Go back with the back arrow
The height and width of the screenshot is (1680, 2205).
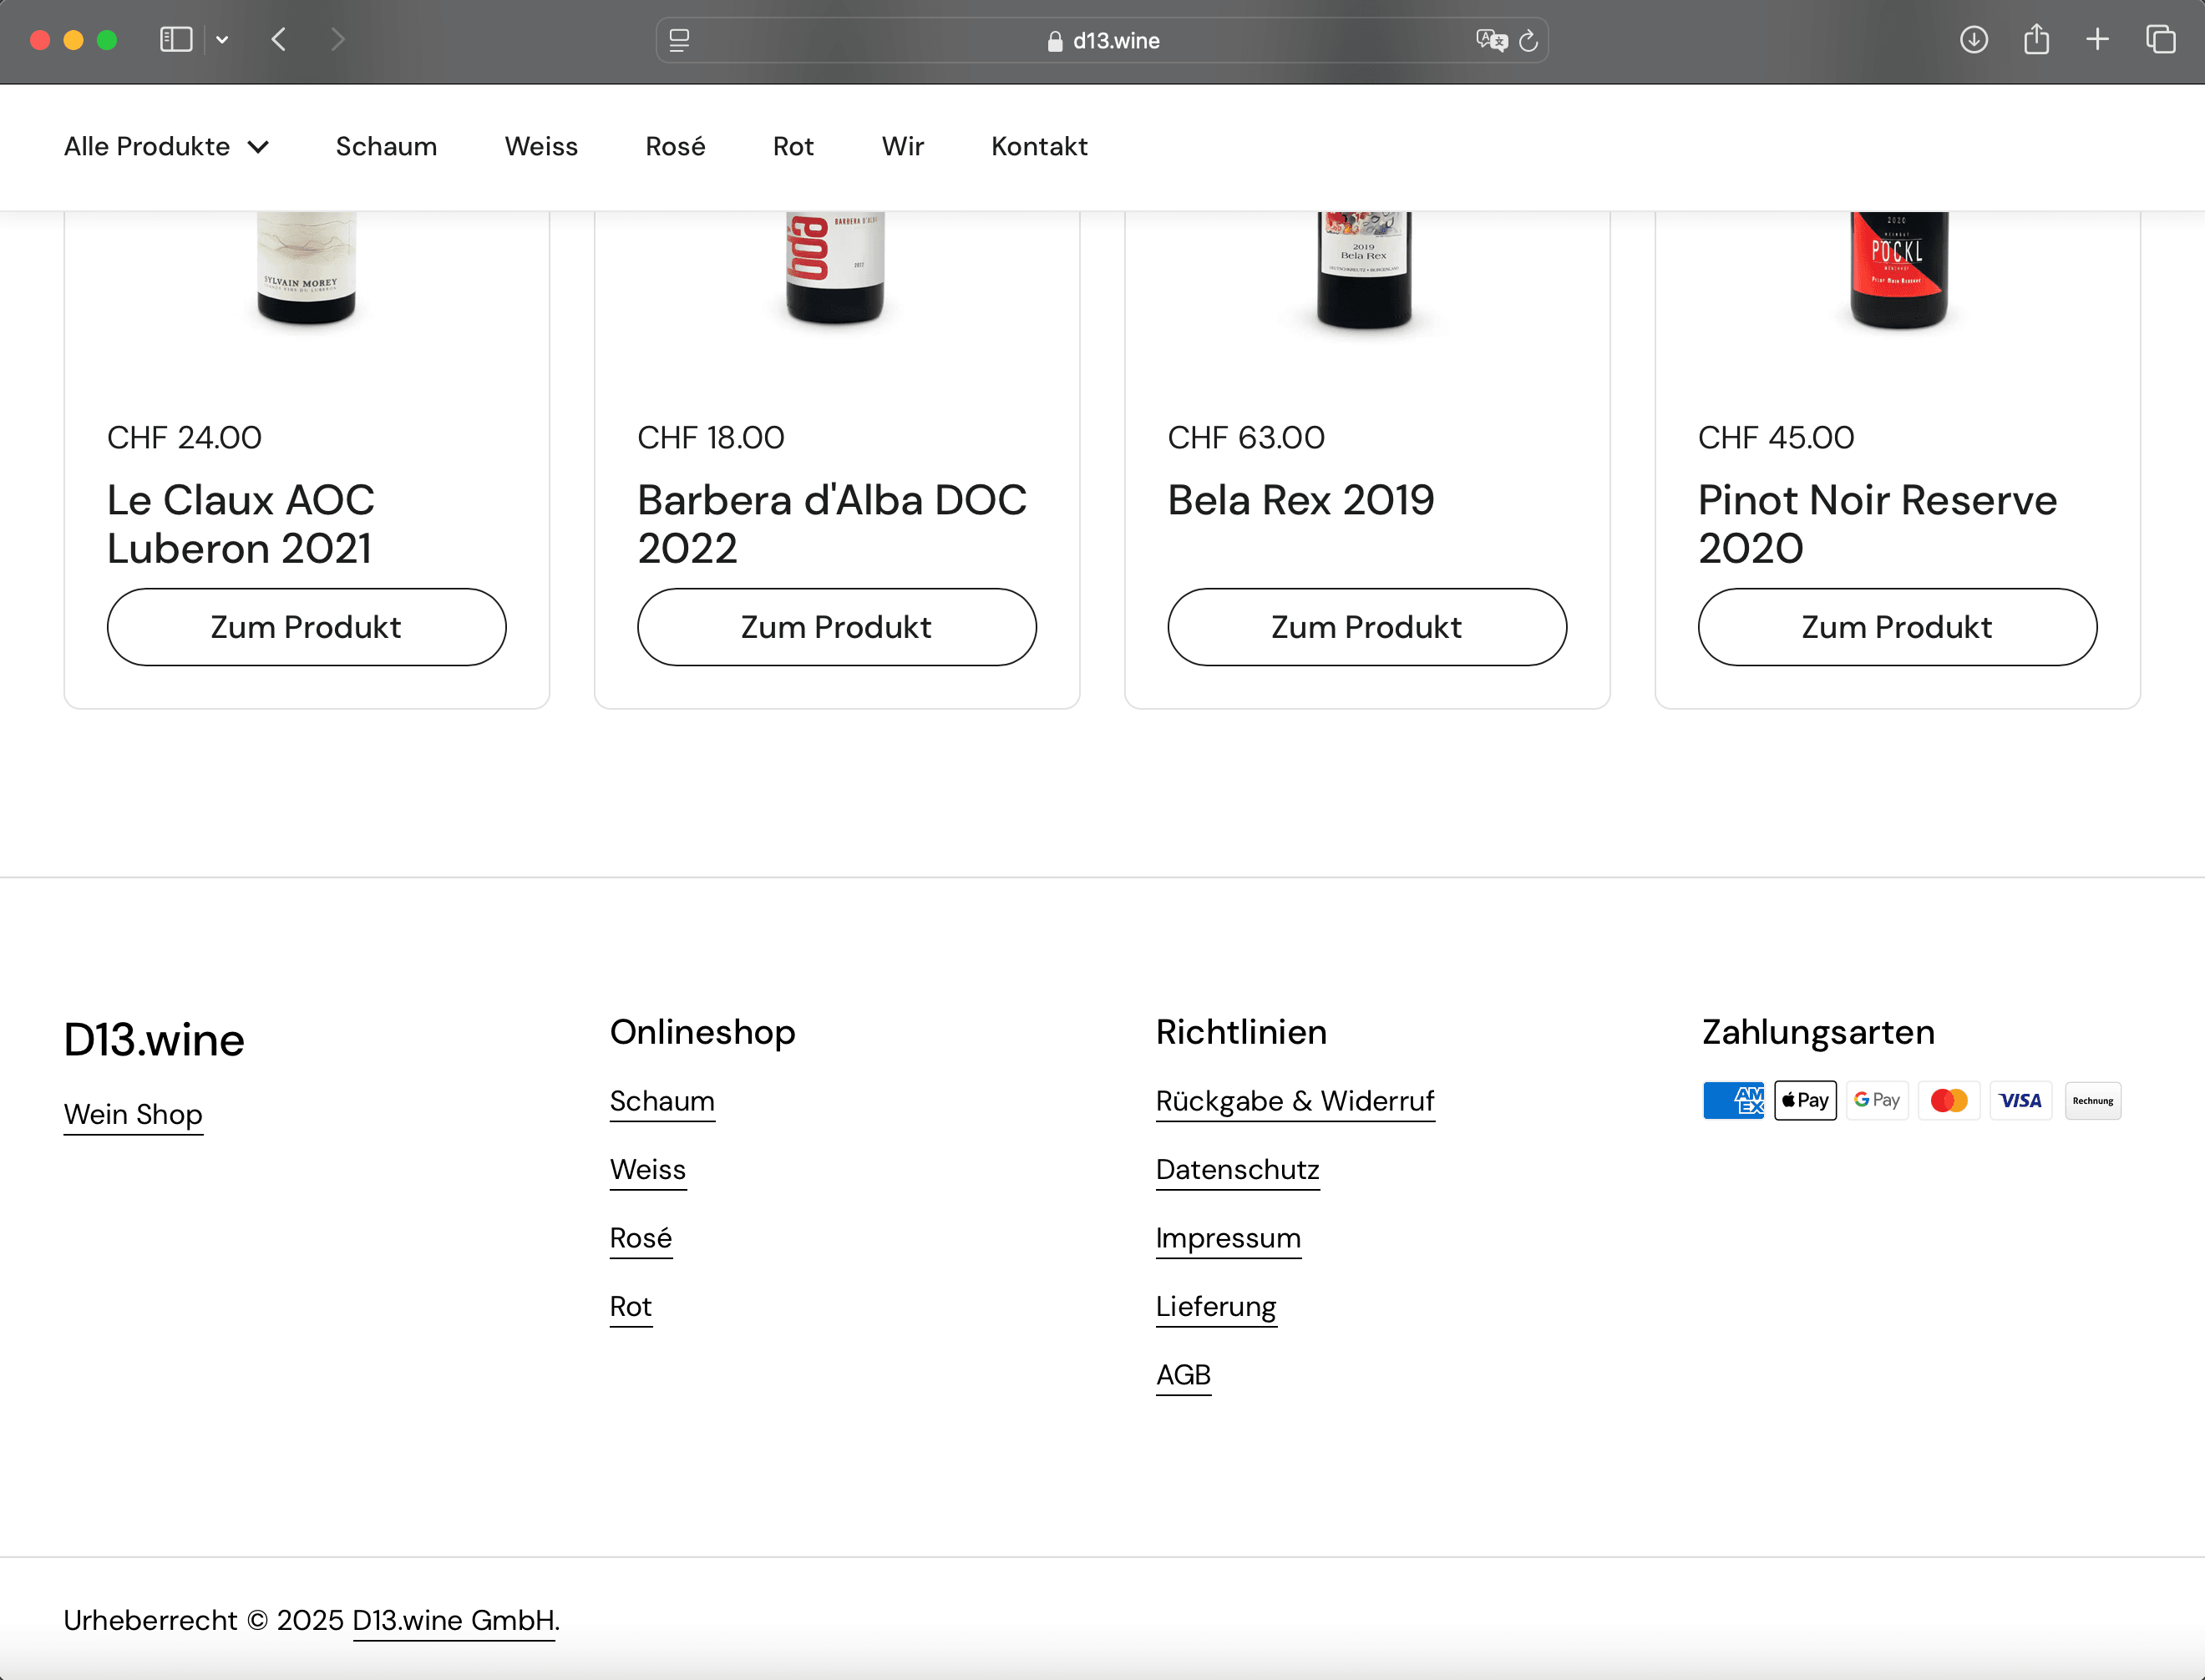279,40
